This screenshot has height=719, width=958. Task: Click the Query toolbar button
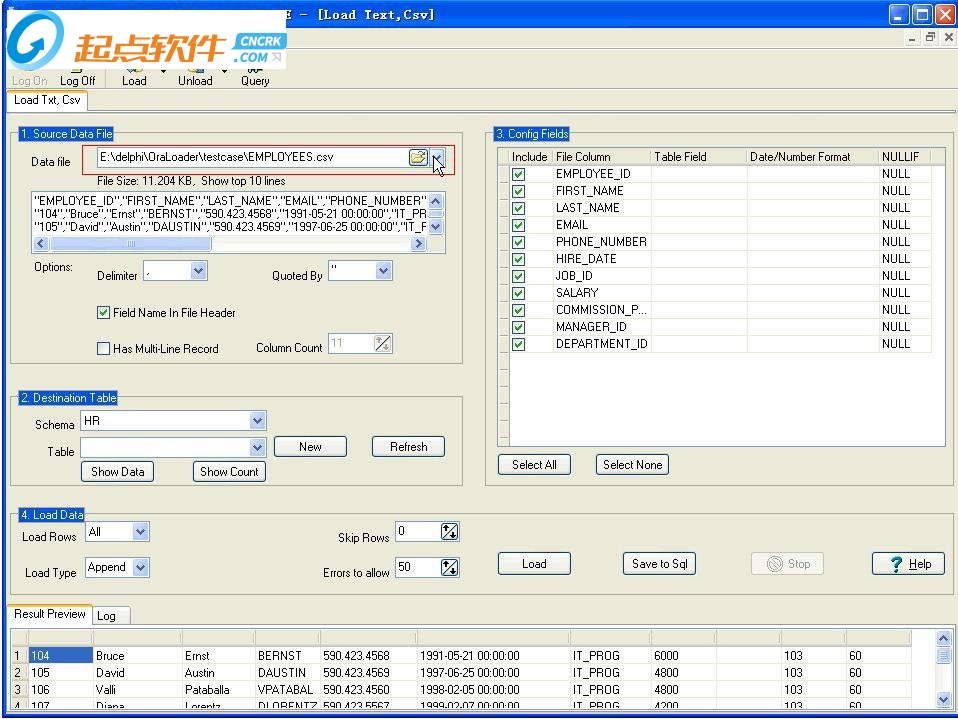[255, 80]
